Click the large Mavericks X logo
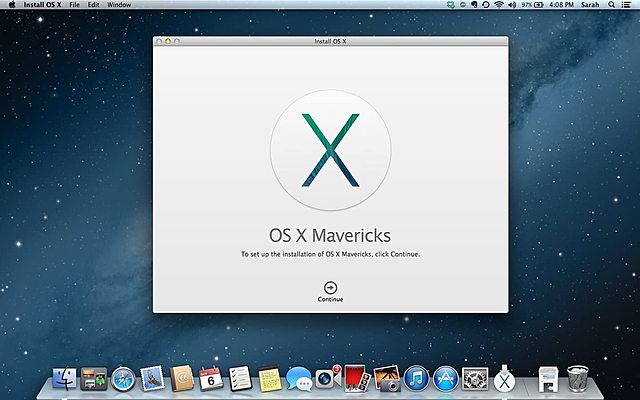The height and width of the screenshot is (400, 640). [x=331, y=150]
